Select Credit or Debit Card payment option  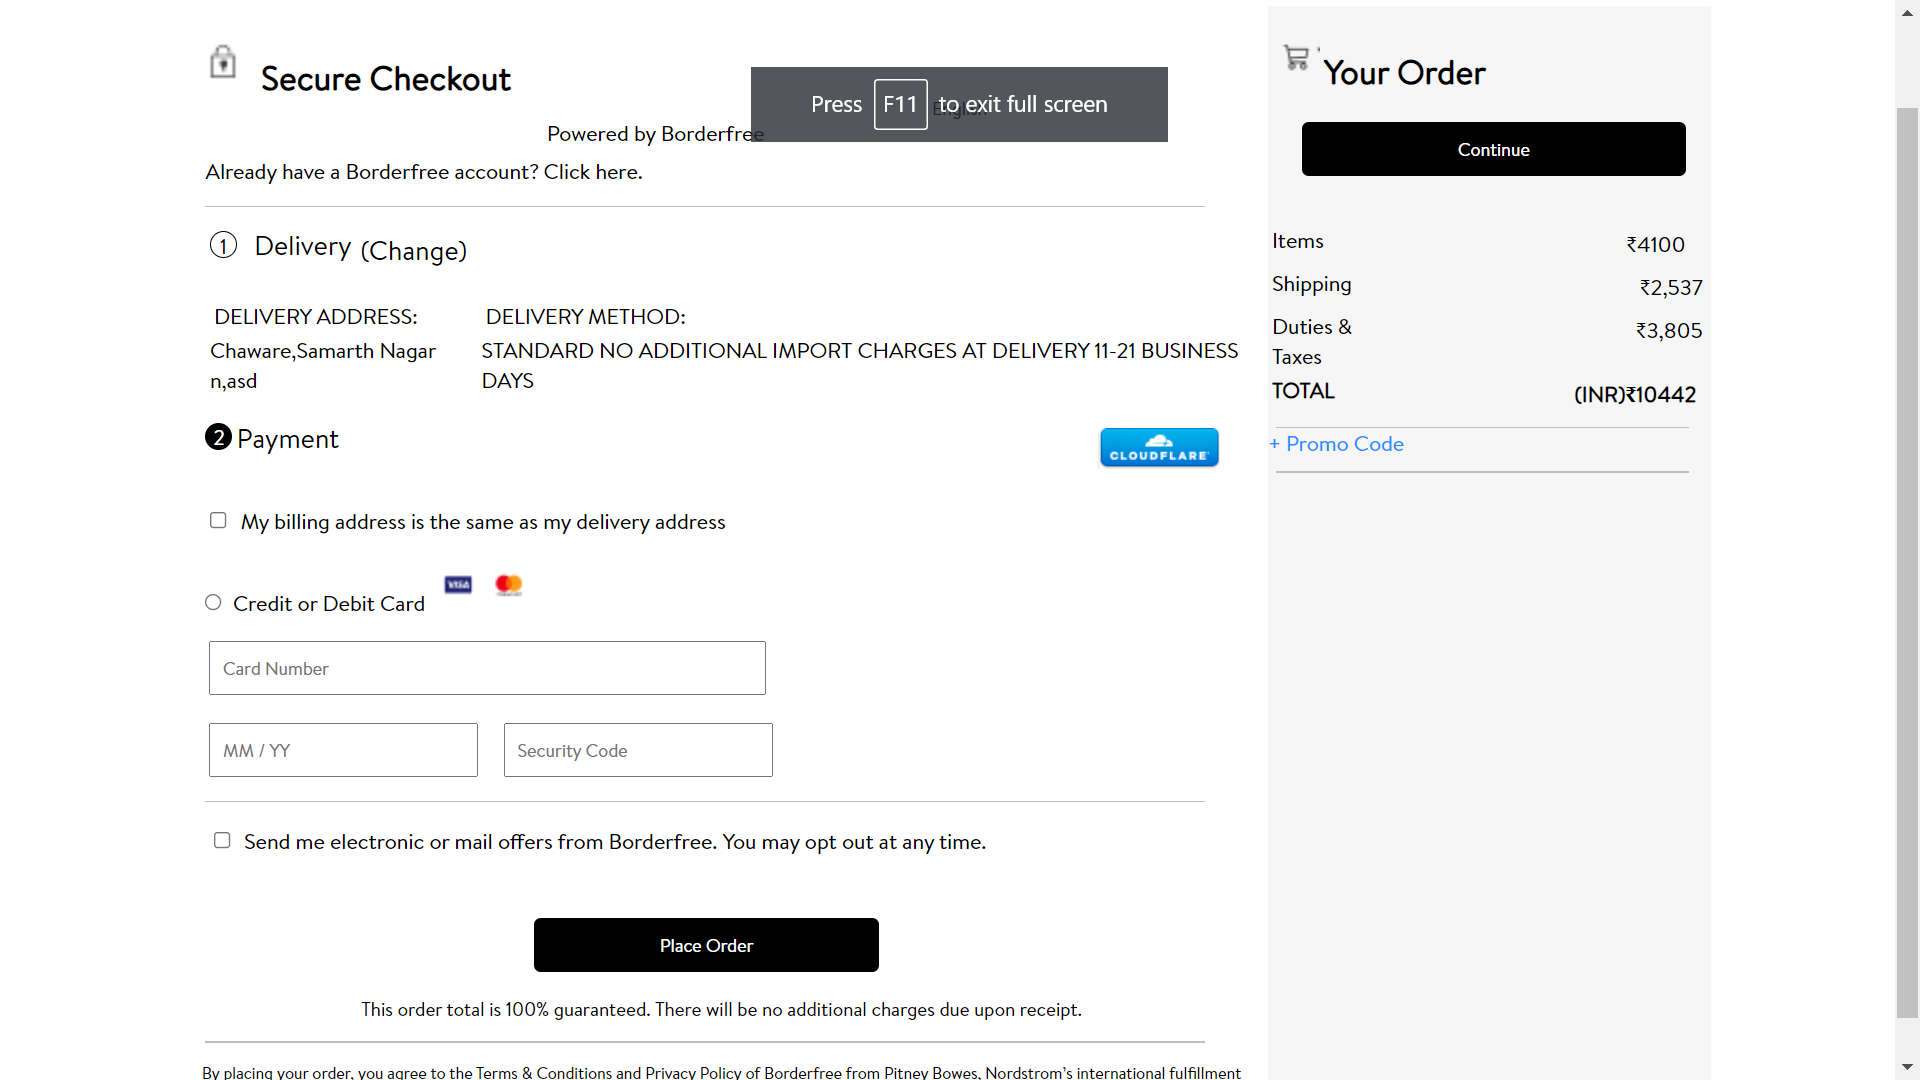(213, 602)
